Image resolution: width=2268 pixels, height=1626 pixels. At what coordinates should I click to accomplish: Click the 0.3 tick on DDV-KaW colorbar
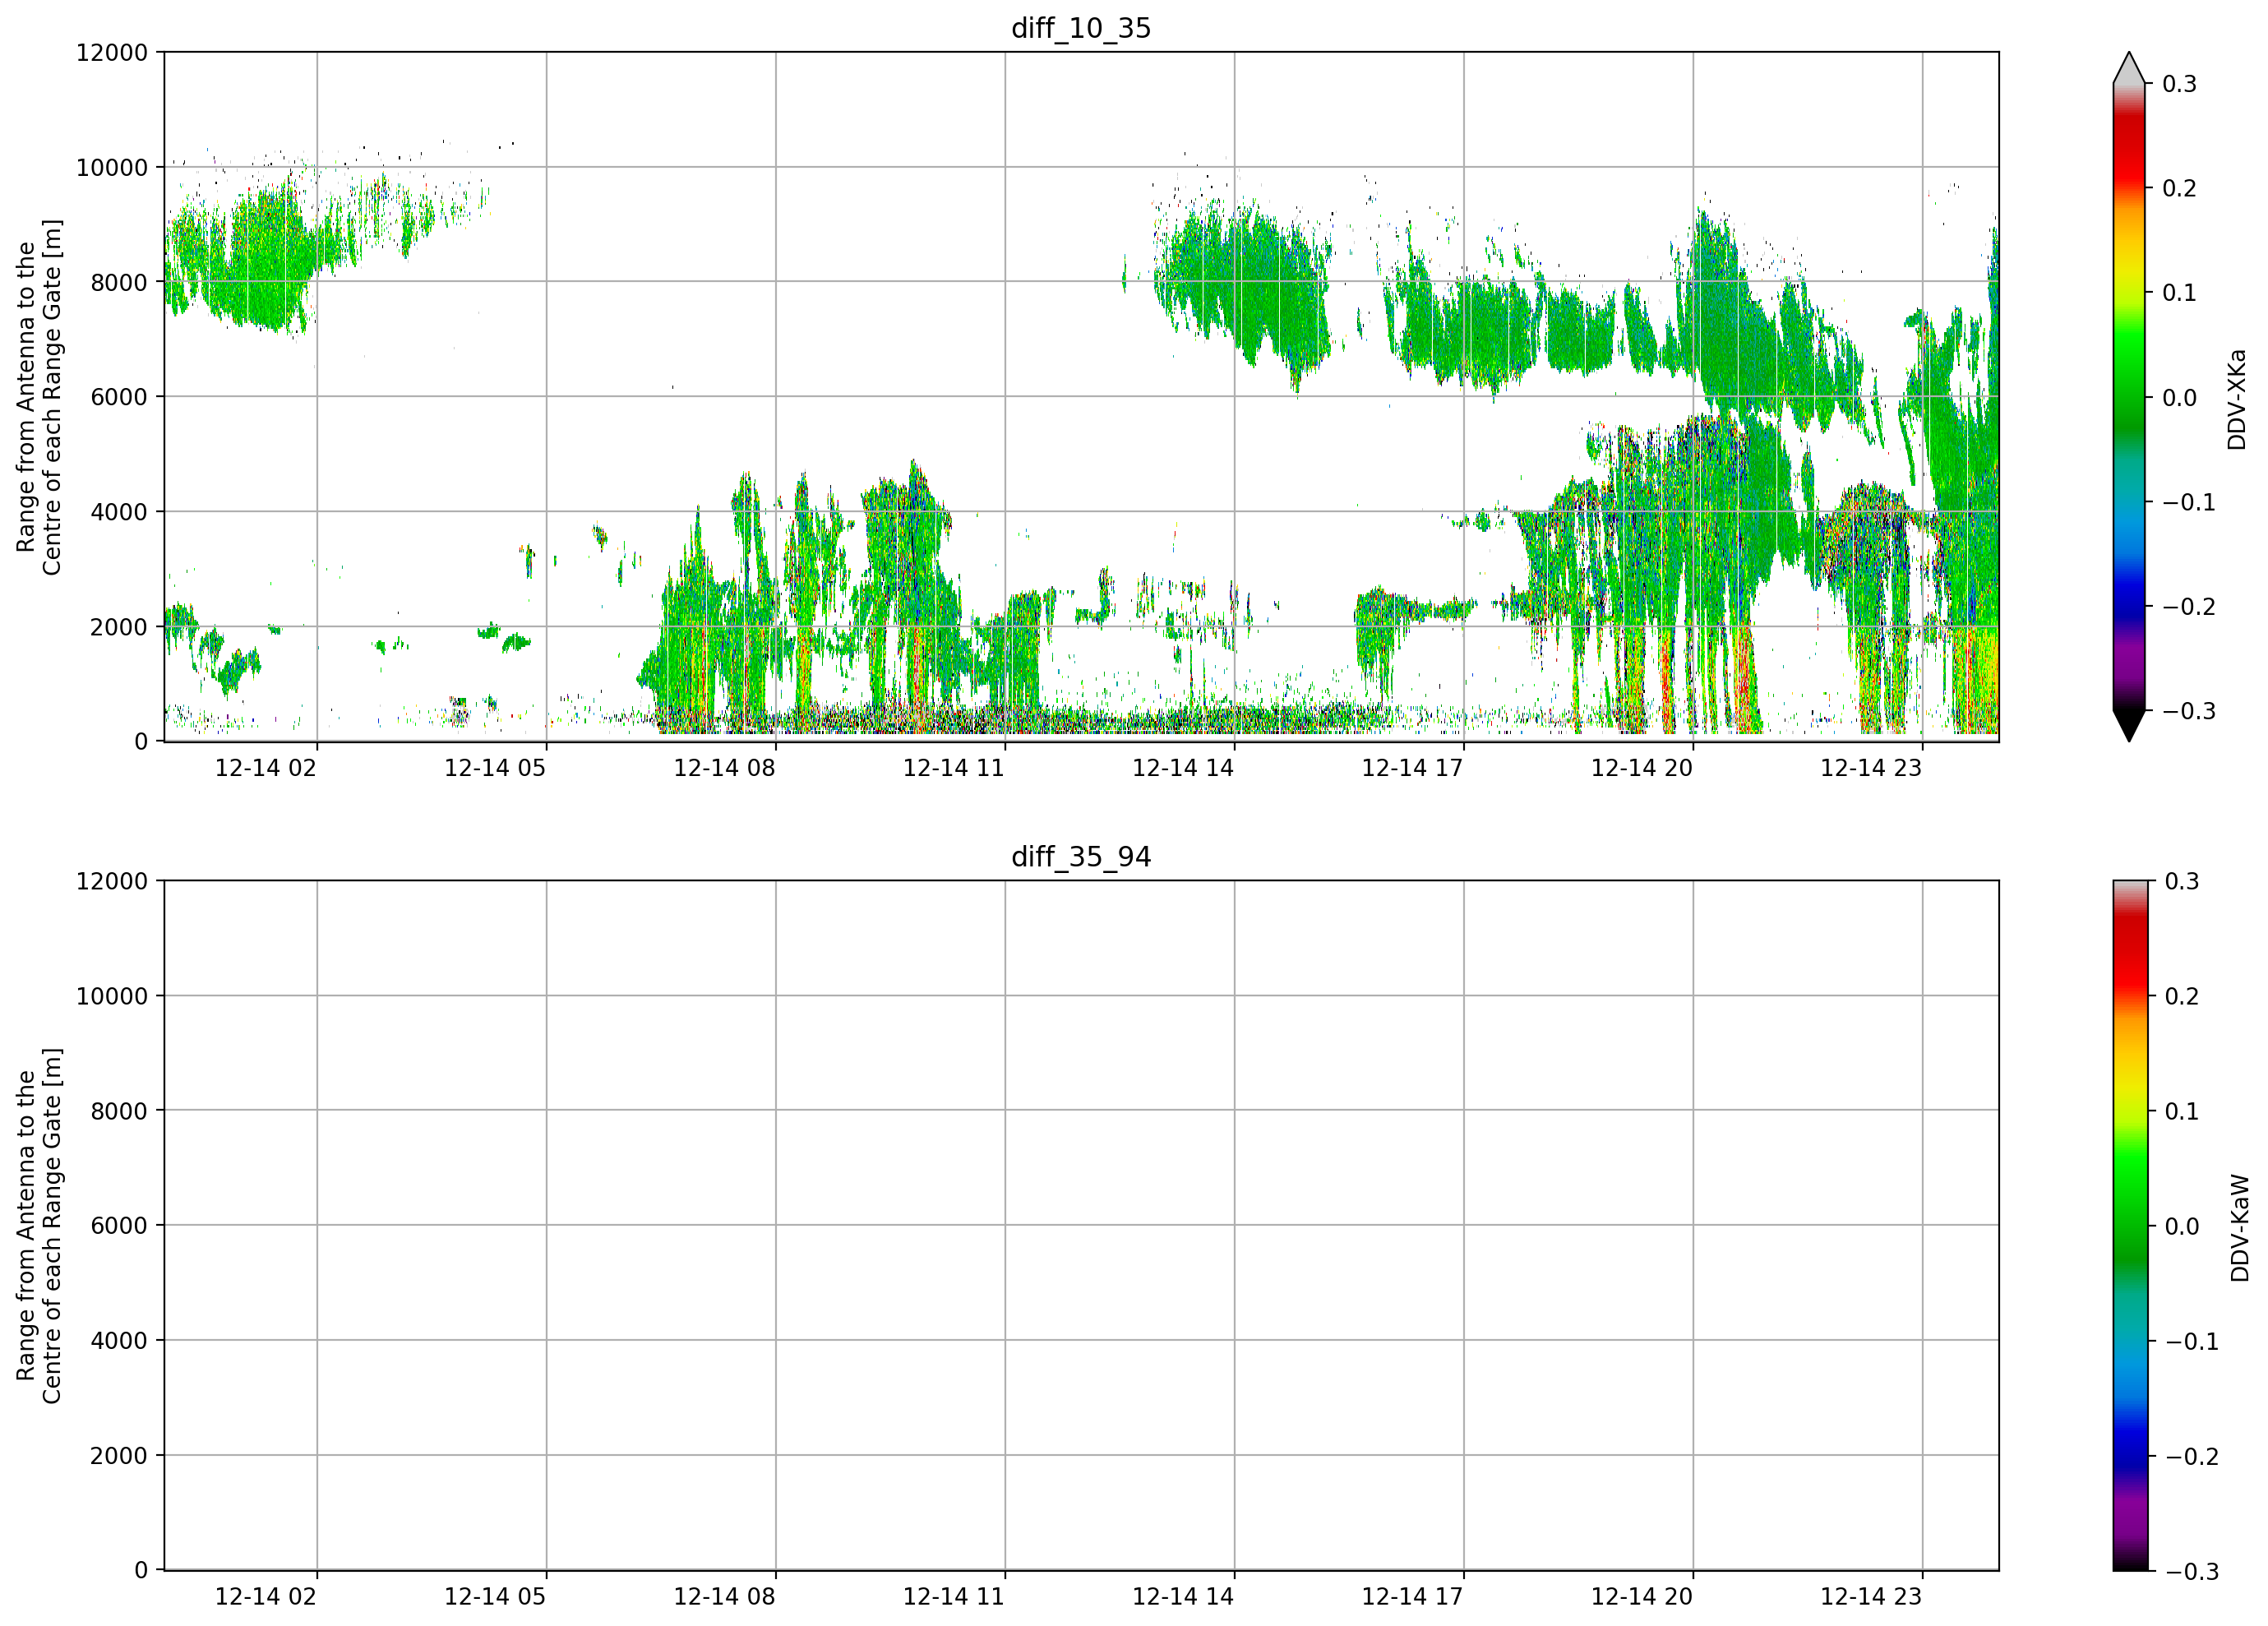[2182, 882]
